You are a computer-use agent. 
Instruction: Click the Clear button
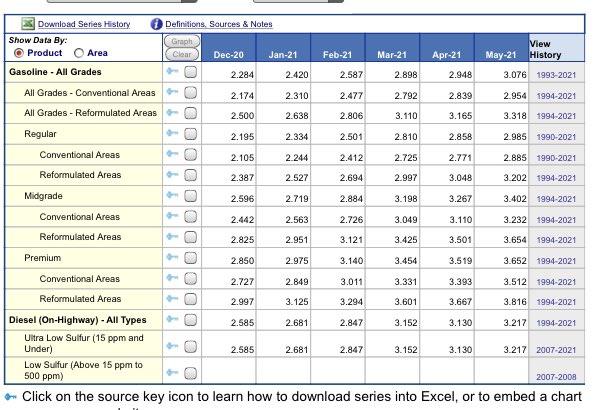point(182,54)
